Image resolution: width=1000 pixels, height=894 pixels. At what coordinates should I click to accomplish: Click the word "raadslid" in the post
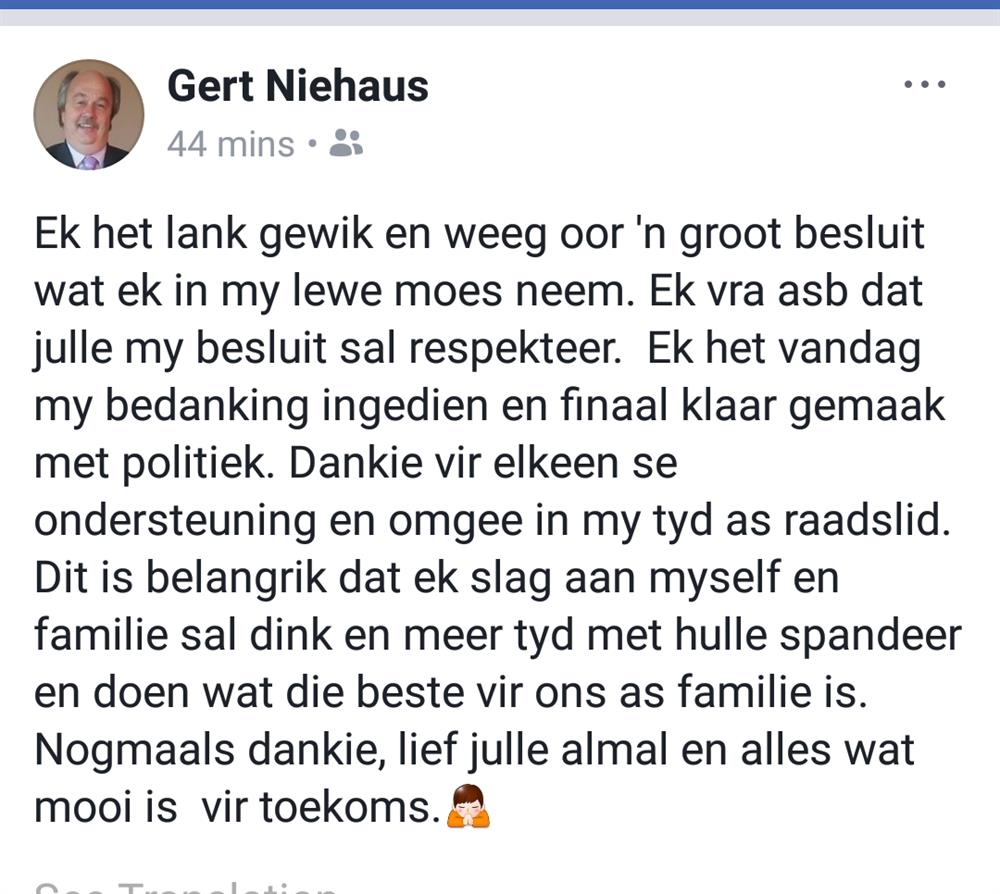pyautogui.click(x=862, y=520)
